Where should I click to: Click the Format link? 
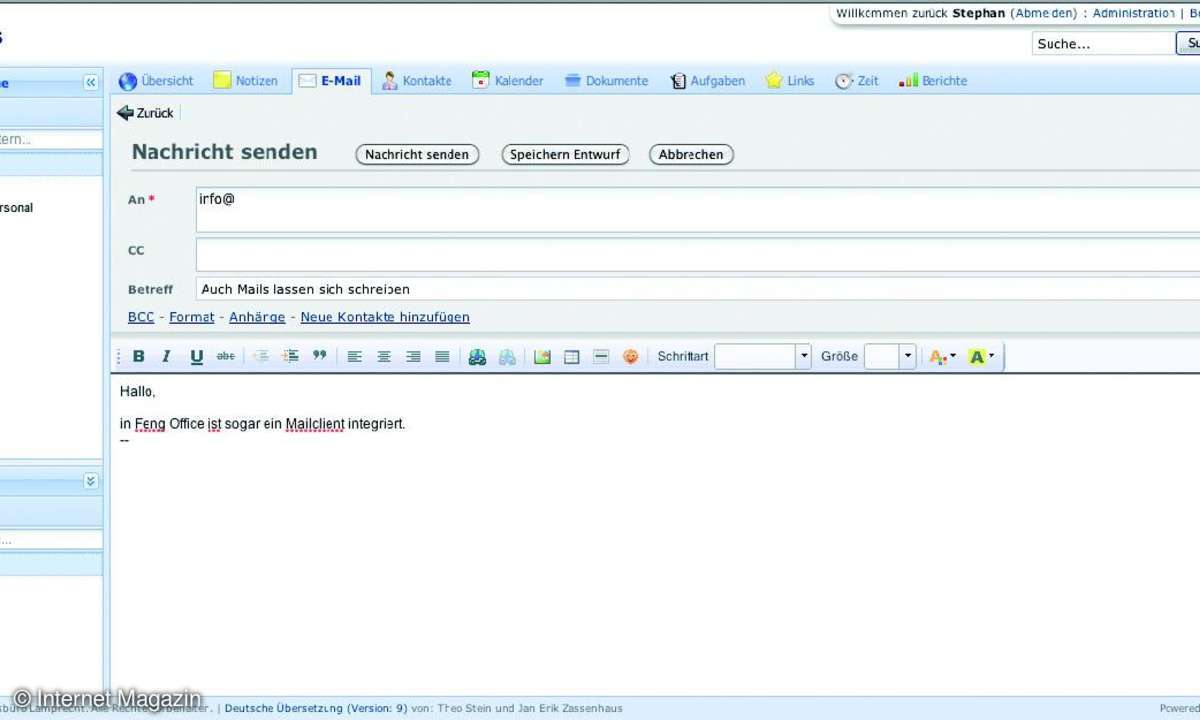[192, 317]
